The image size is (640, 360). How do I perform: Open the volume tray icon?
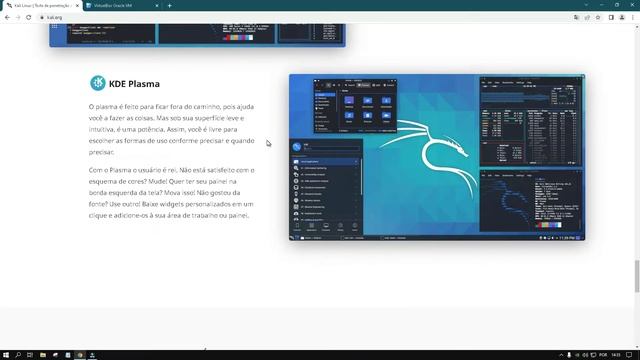[585, 355]
